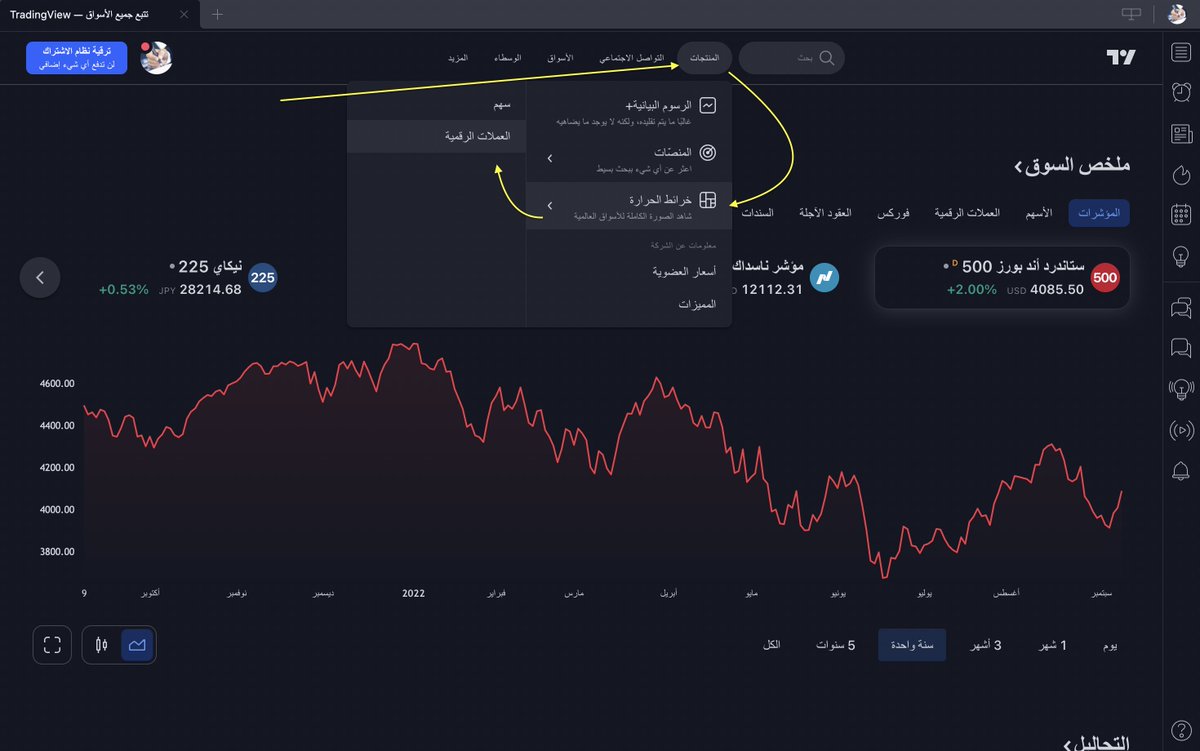This screenshot has height=751, width=1200.
Task: Switch to العقود الآجلة market tab
Action: coord(825,214)
